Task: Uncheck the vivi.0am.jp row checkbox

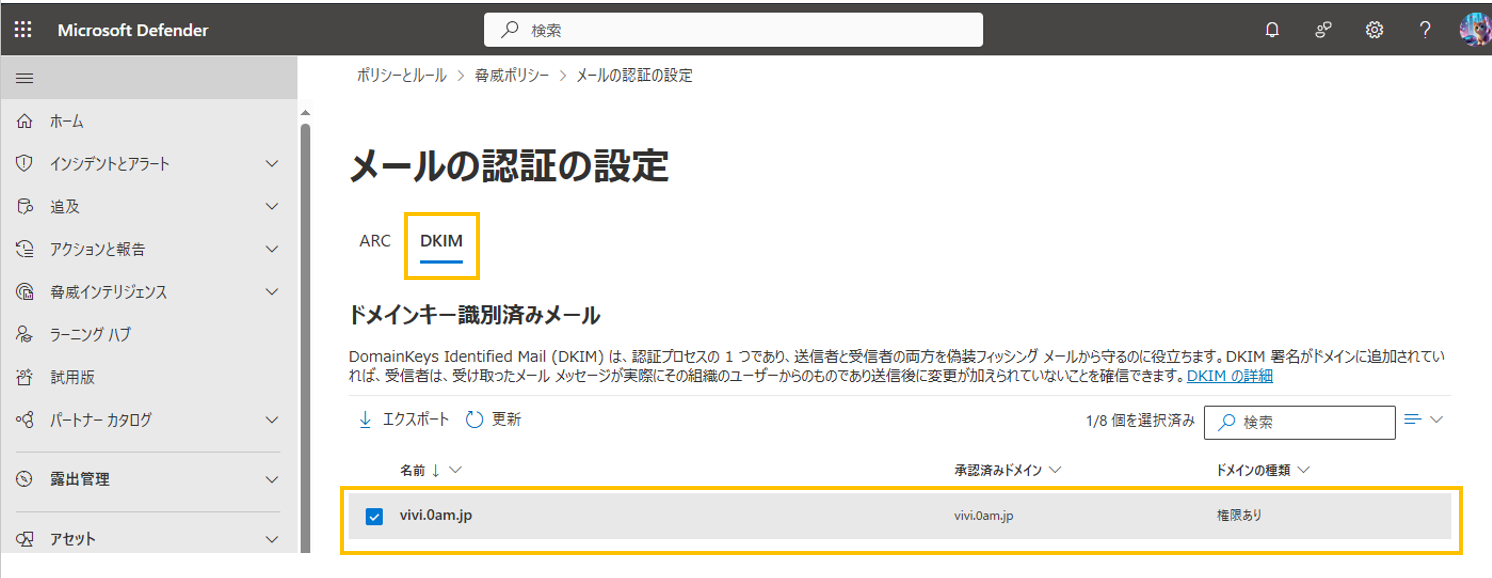Action: click(x=374, y=517)
